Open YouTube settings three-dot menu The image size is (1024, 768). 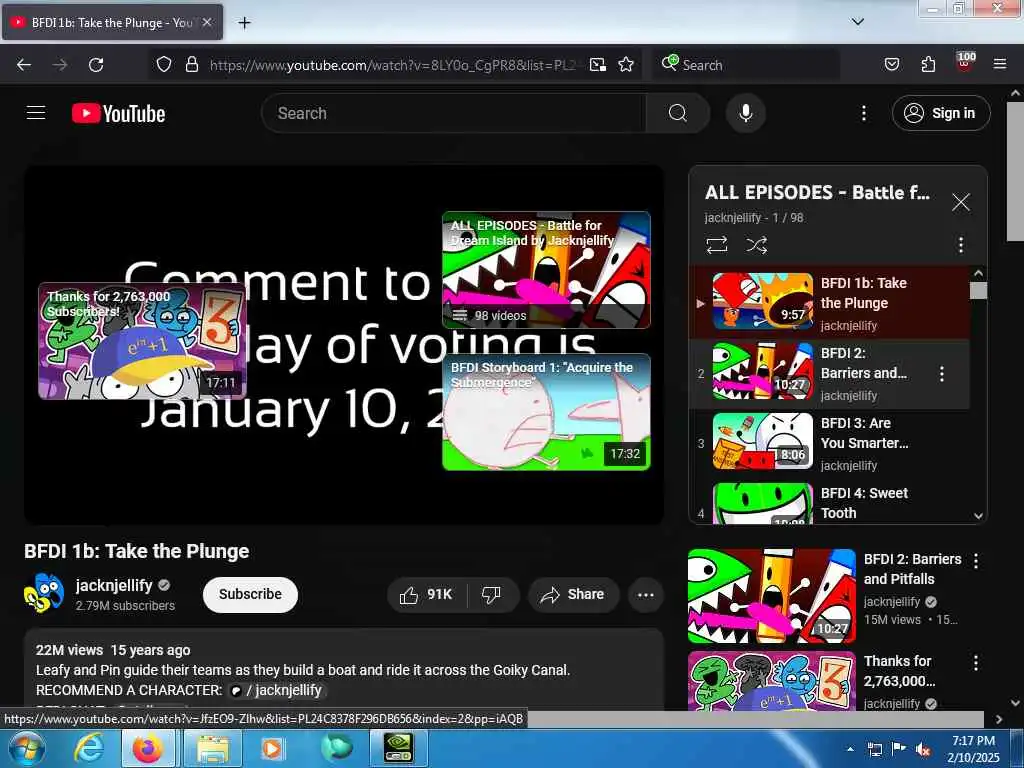[x=863, y=113]
